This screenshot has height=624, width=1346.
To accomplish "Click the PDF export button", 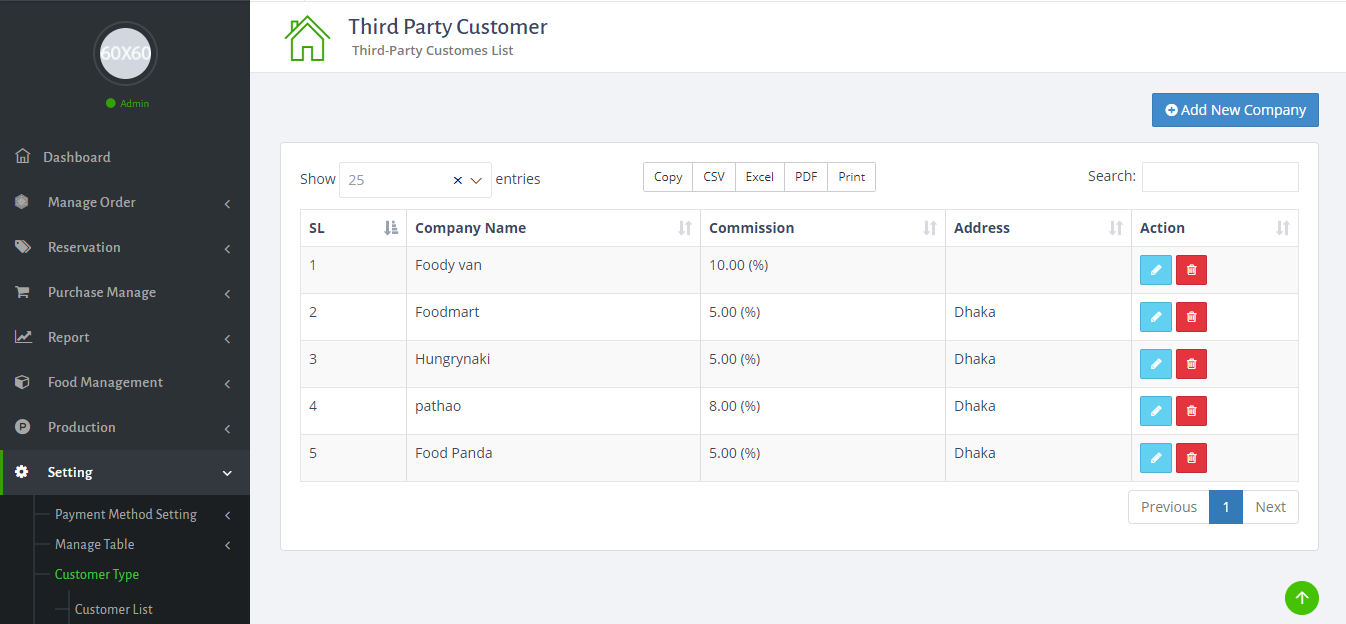I will 806,177.
